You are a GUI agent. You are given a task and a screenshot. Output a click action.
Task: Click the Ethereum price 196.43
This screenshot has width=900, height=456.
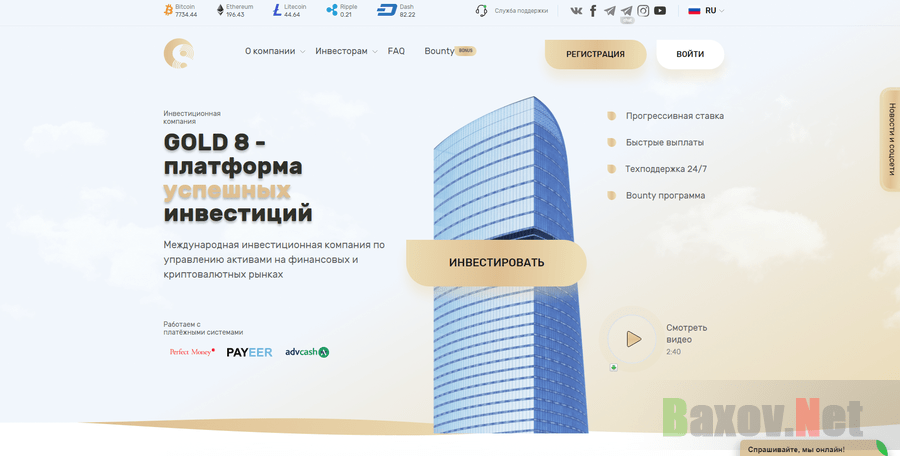235,14
